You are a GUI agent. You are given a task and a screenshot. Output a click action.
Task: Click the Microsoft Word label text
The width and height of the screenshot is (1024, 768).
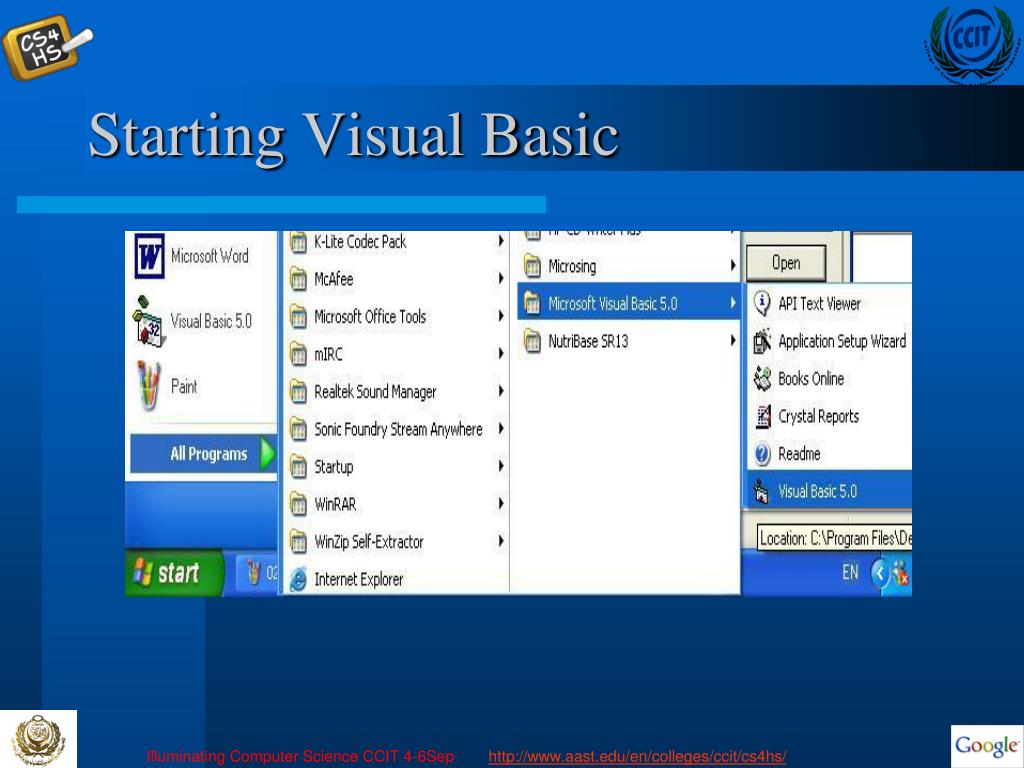click(210, 256)
